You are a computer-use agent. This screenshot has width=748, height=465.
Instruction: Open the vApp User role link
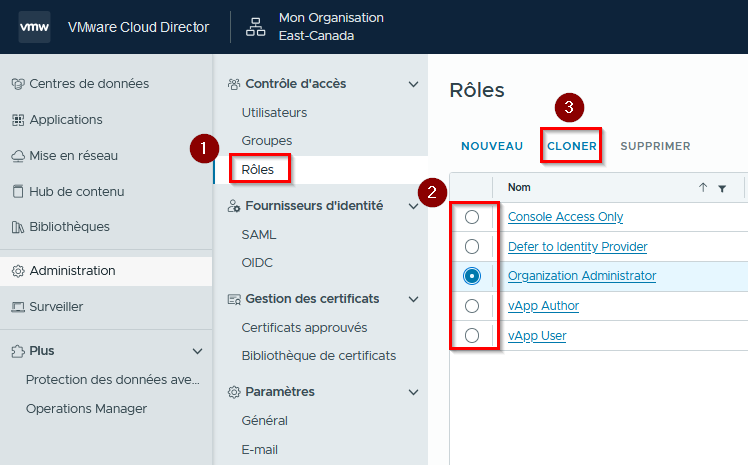point(537,336)
